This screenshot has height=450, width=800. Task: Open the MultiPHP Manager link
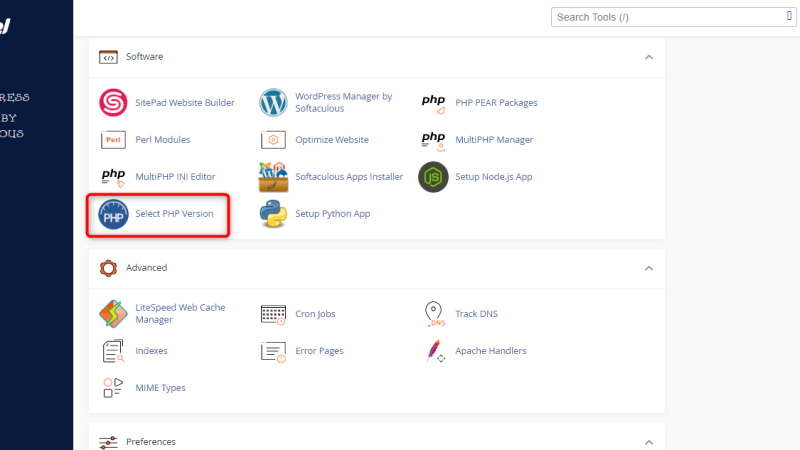click(x=494, y=140)
